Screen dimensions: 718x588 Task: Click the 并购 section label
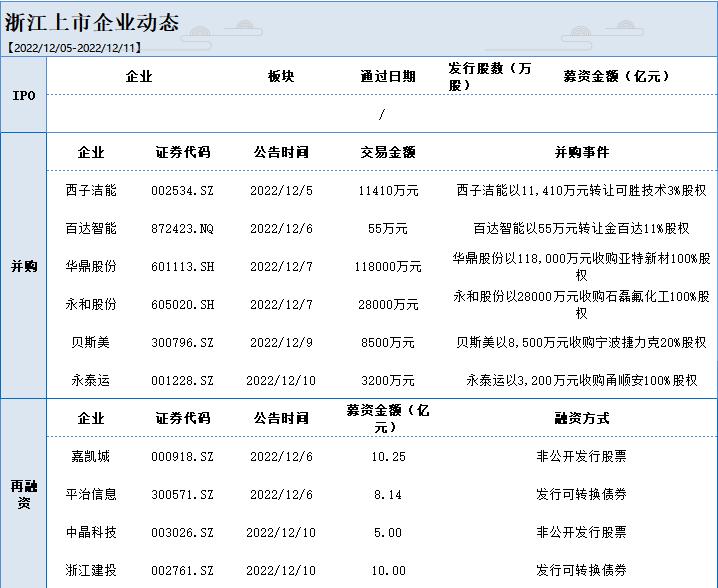[x=24, y=266]
